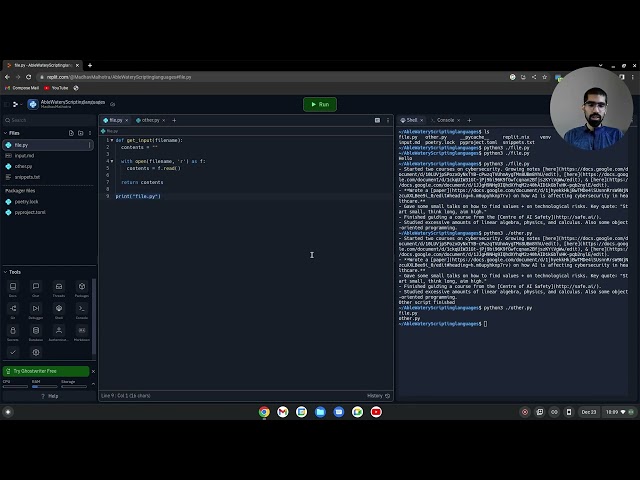Add a new tab in shell pane

(469, 120)
